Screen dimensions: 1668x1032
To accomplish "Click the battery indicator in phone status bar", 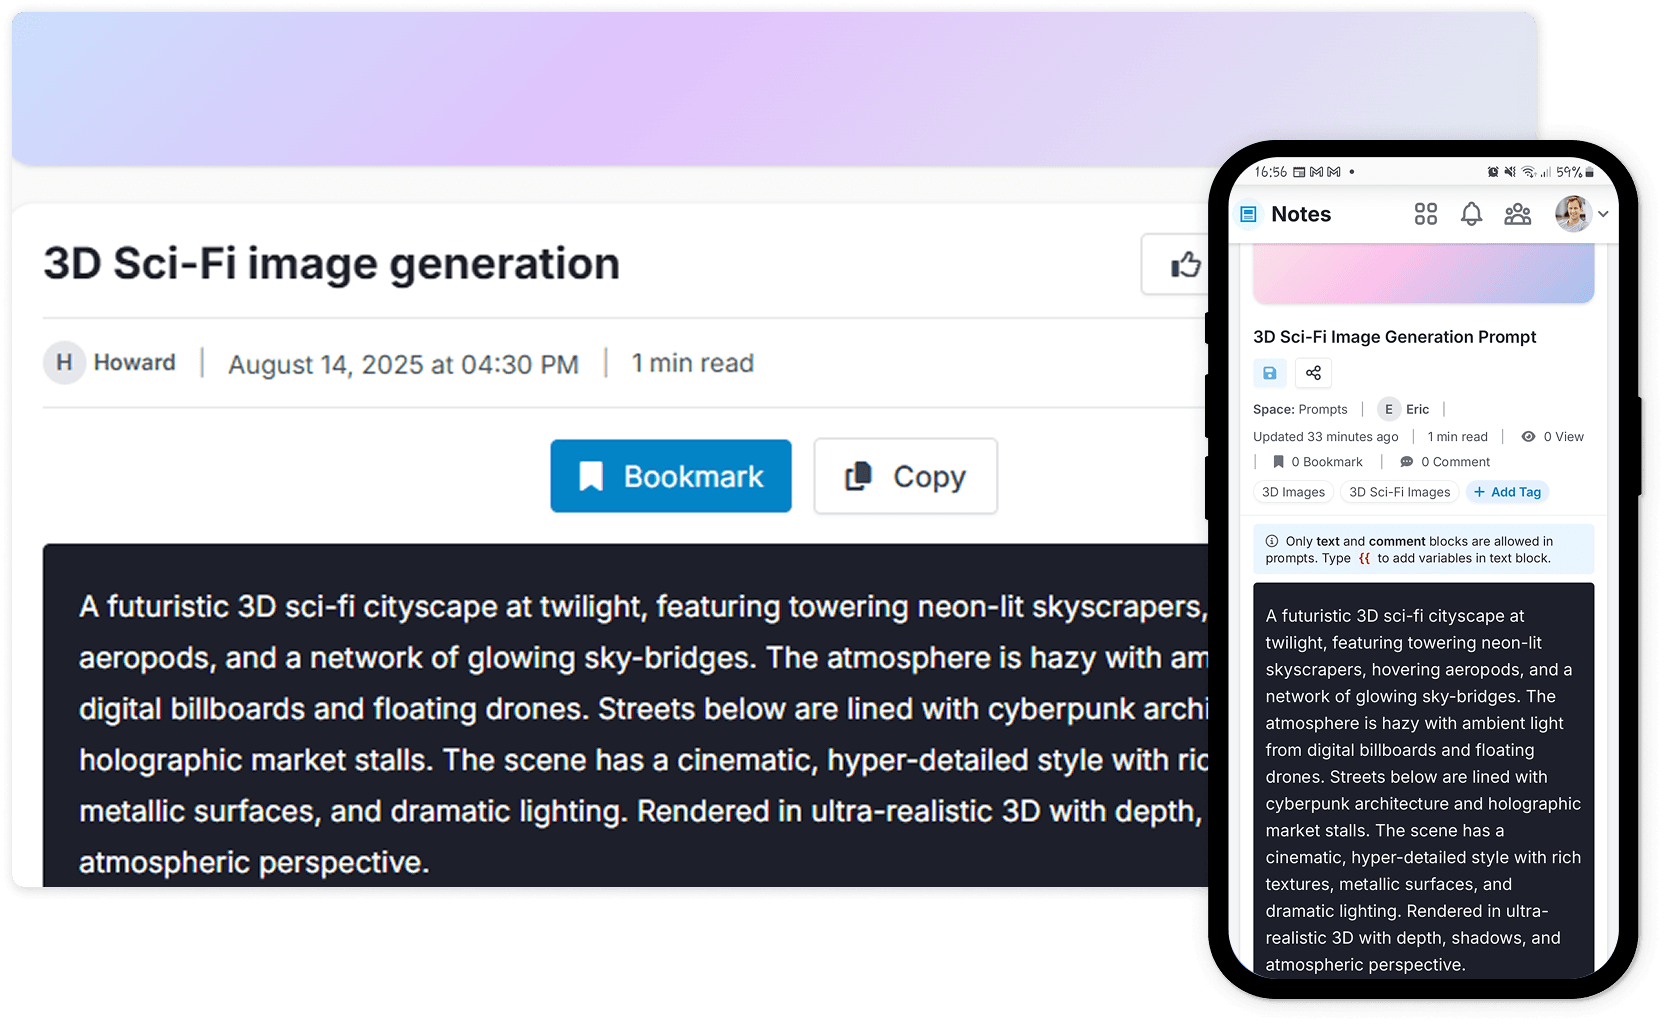I will 1589,172.
